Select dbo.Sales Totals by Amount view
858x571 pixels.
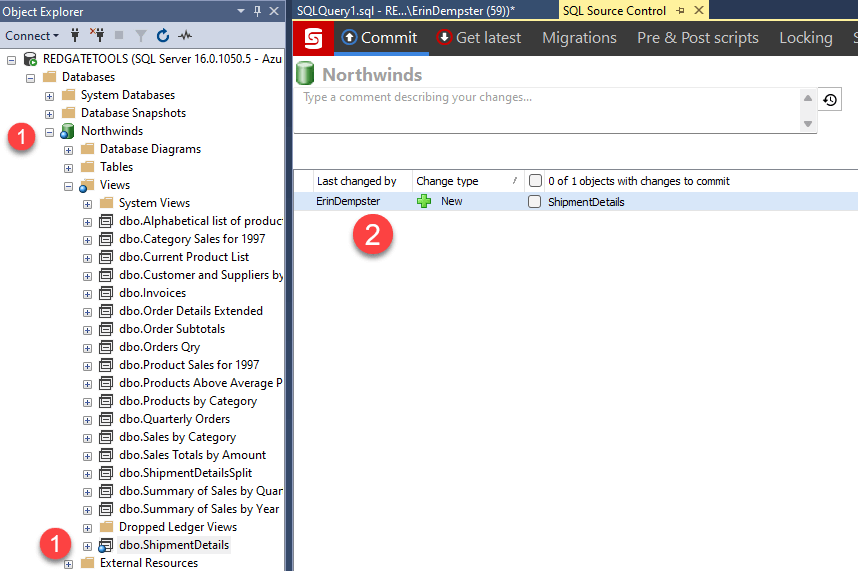click(x=192, y=455)
